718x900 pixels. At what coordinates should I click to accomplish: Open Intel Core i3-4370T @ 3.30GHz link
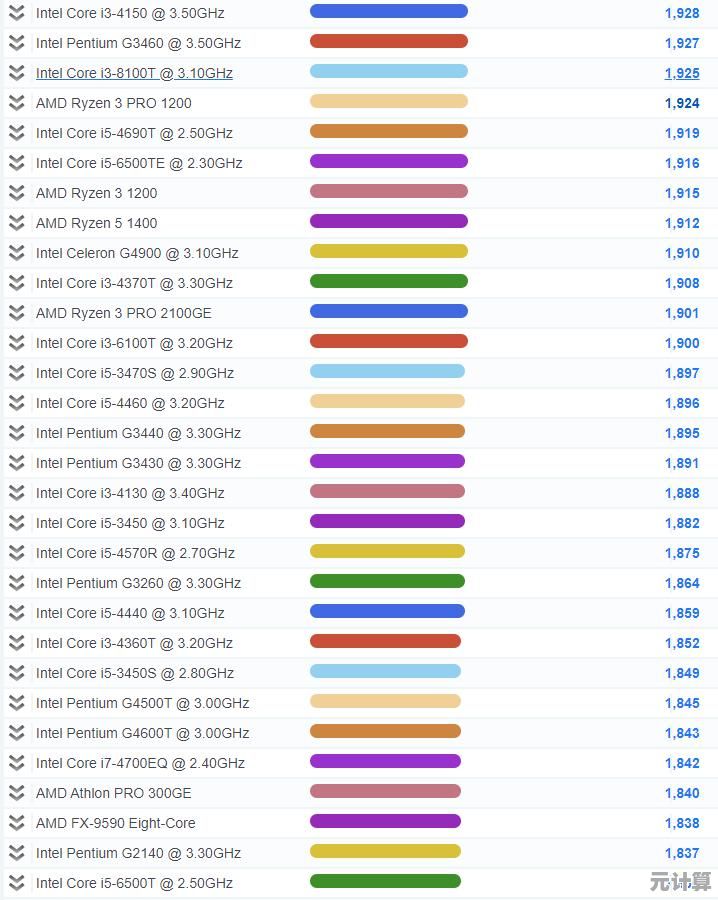(x=134, y=284)
